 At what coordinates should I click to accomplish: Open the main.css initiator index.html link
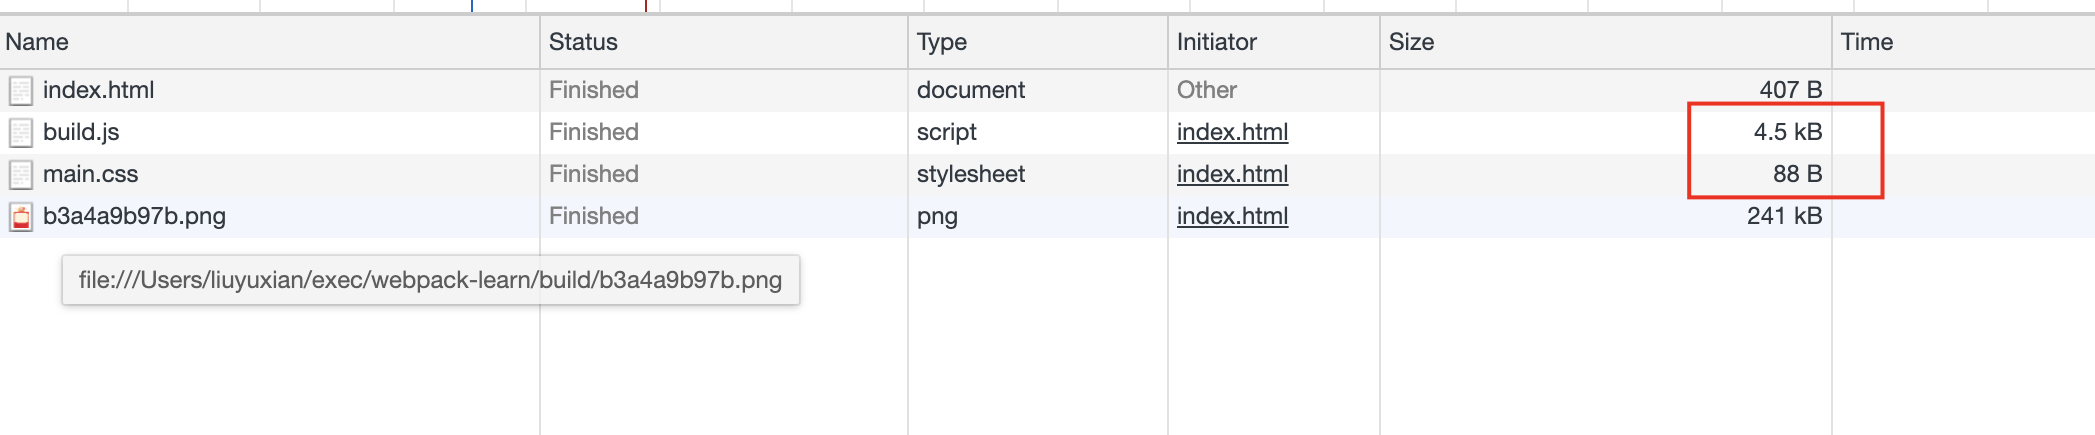(1232, 174)
